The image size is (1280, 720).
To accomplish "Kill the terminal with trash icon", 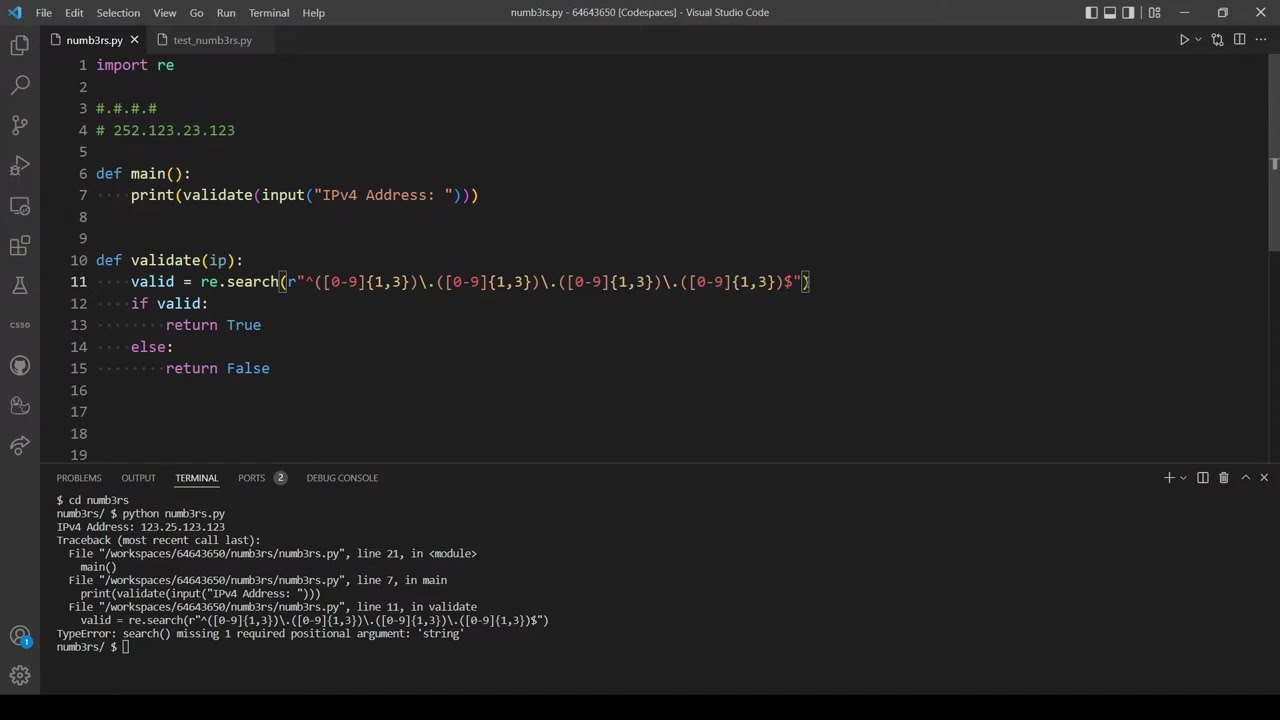I will (1223, 478).
